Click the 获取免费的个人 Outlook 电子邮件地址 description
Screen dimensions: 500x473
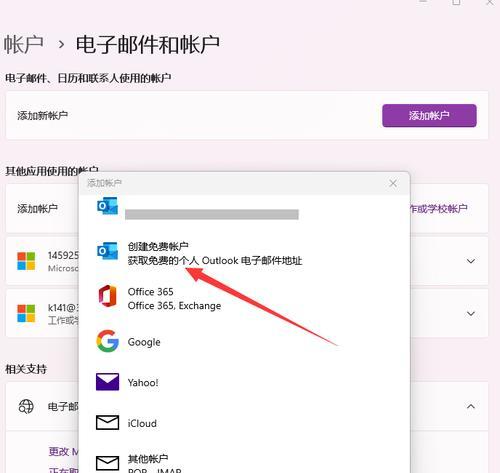point(215,260)
